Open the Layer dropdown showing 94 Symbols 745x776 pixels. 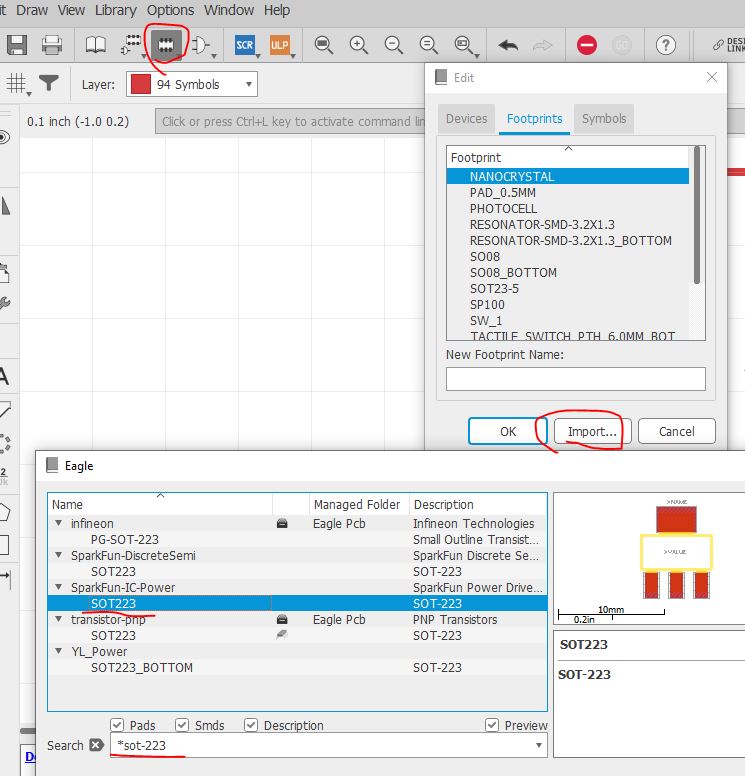coord(192,84)
